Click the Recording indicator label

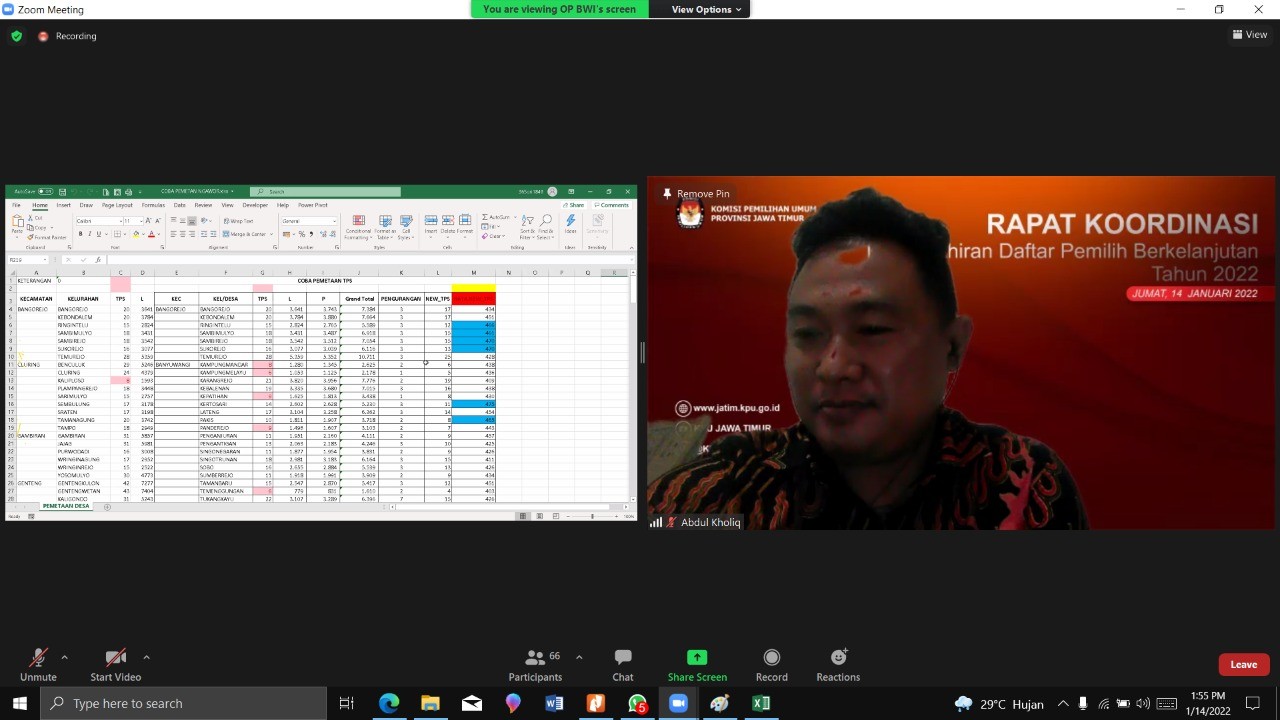click(x=76, y=36)
